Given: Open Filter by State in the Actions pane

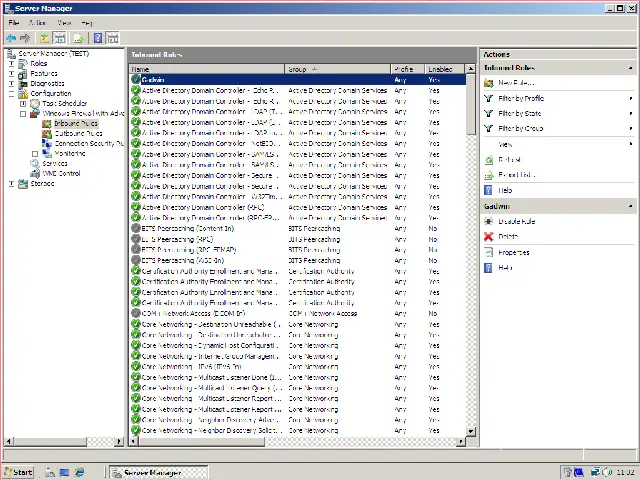Looking at the screenshot, I should point(520,113).
